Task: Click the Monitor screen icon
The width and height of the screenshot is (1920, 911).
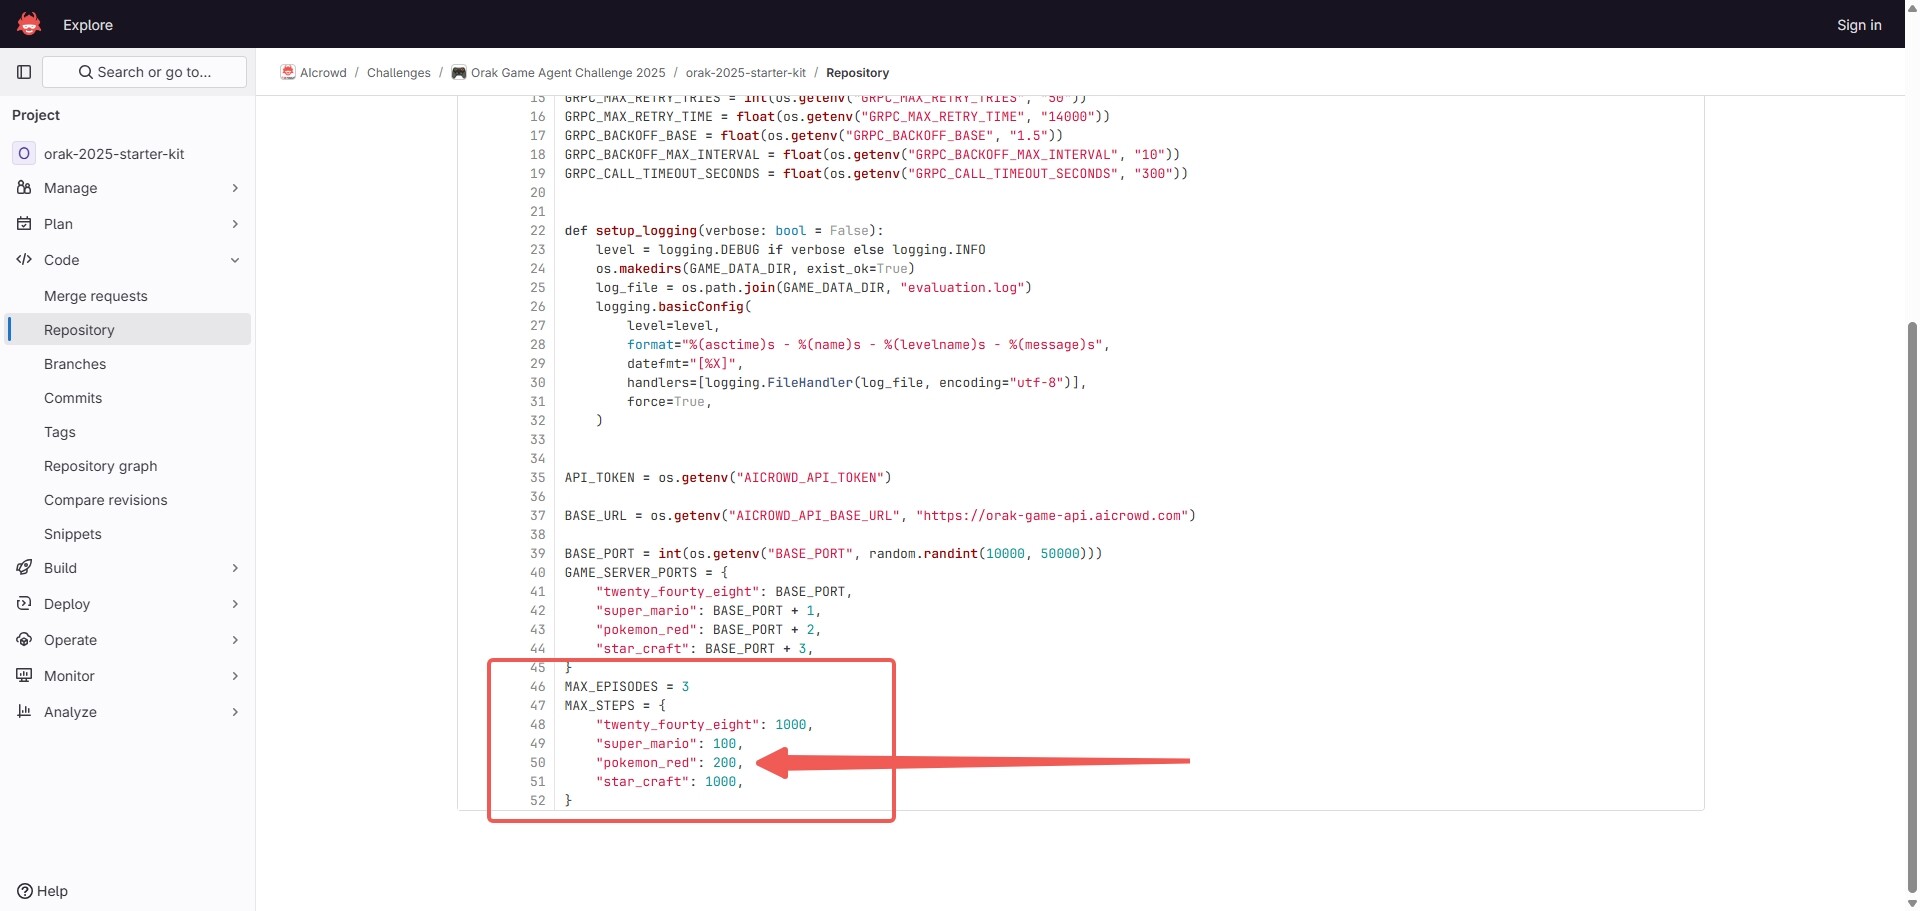Action: tap(24, 676)
